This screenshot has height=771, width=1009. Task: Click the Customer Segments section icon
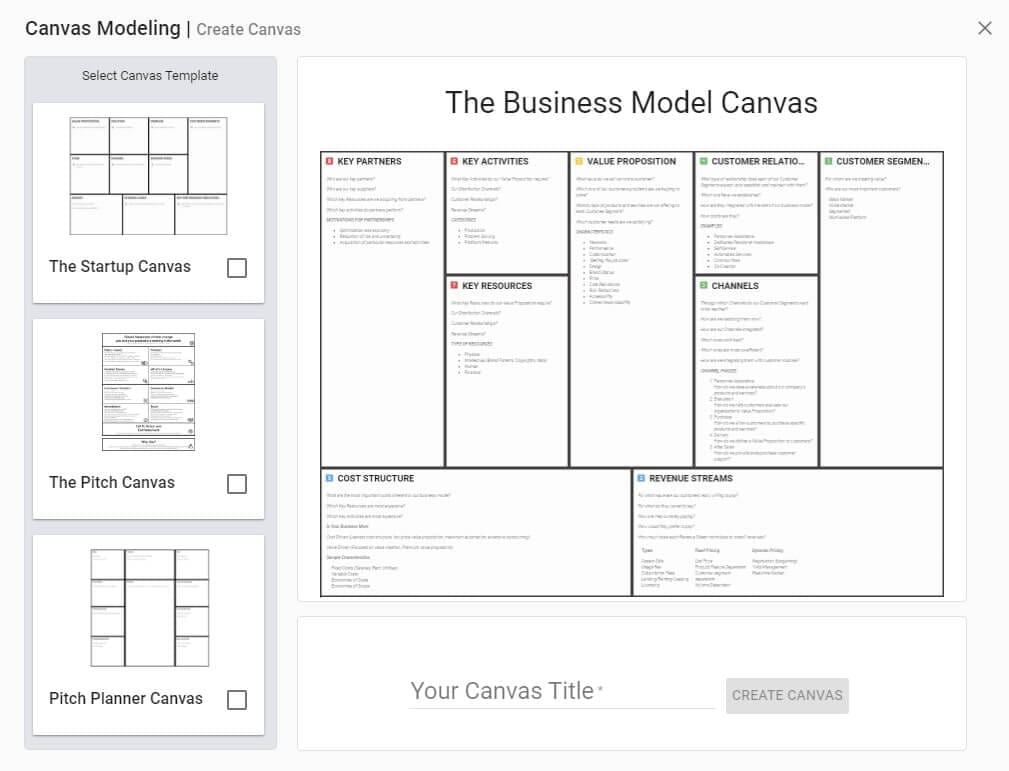[x=828, y=161]
